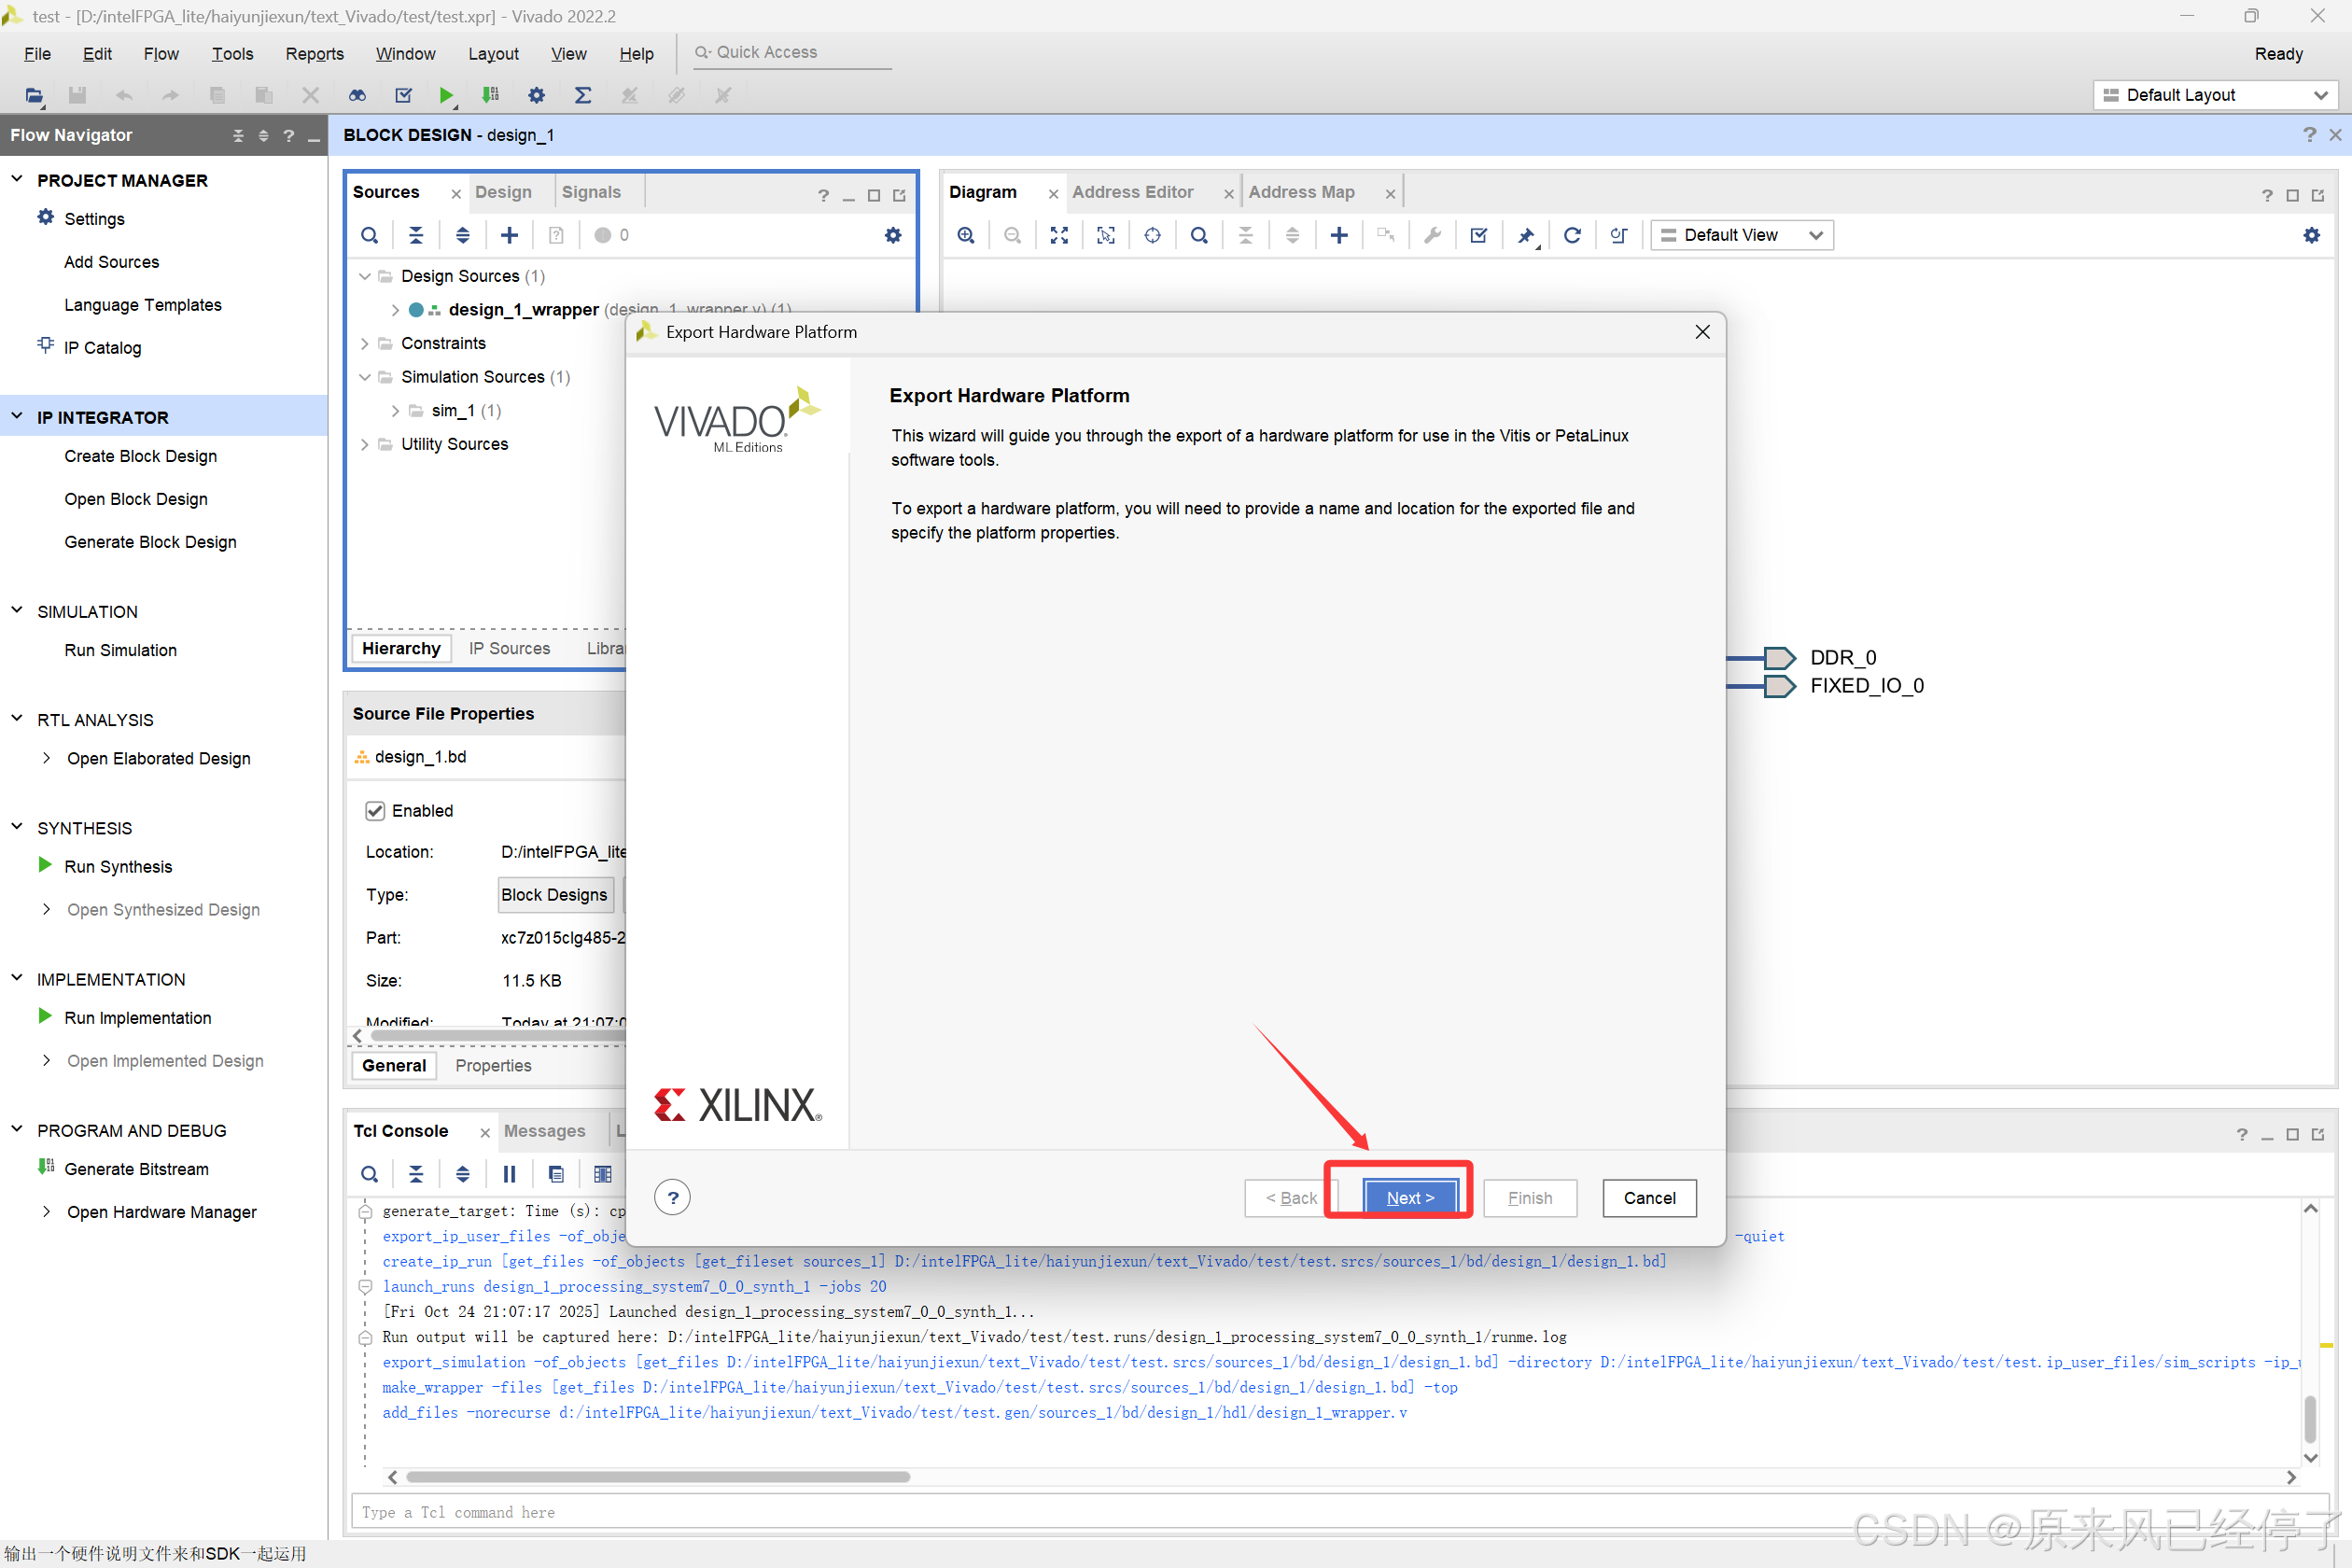Collapse the Design Sources tree node

pyautogui.click(x=365, y=276)
